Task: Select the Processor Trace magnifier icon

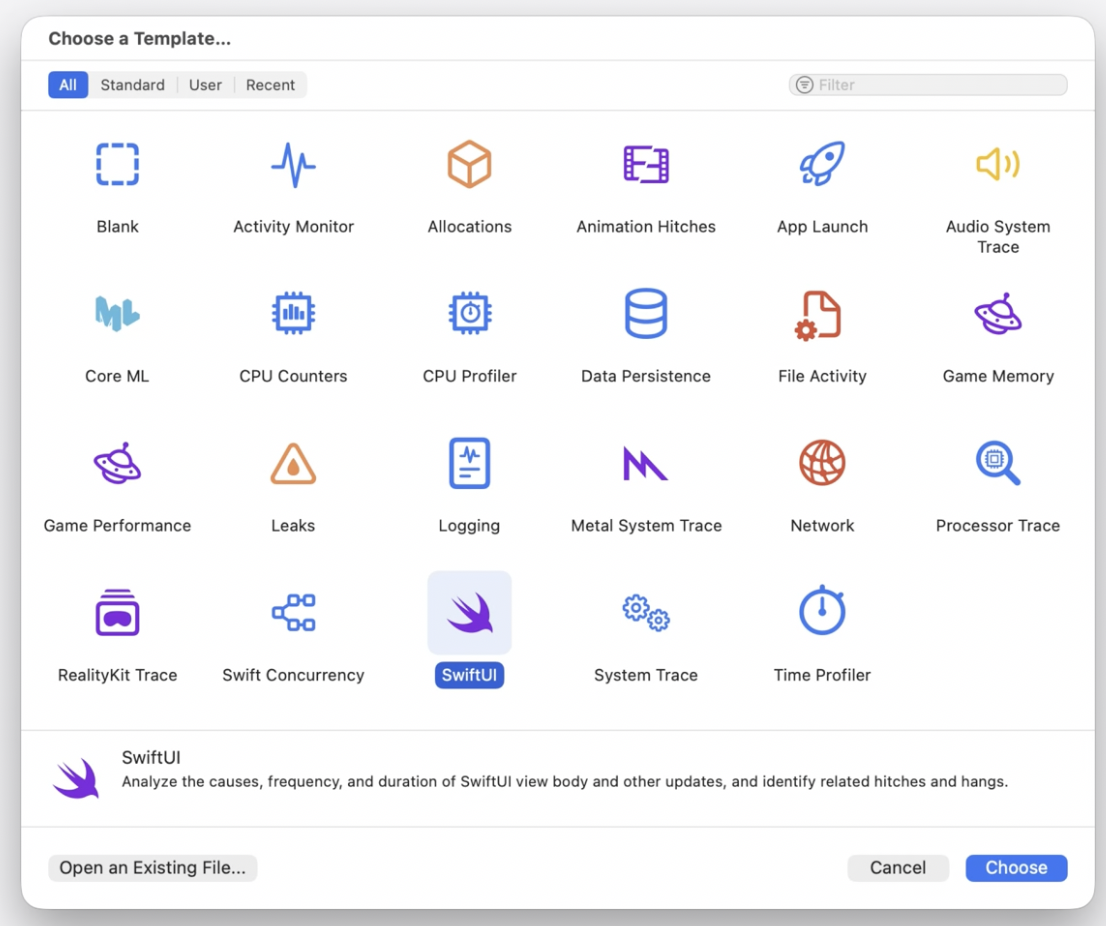Action: [x=998, y=463]
